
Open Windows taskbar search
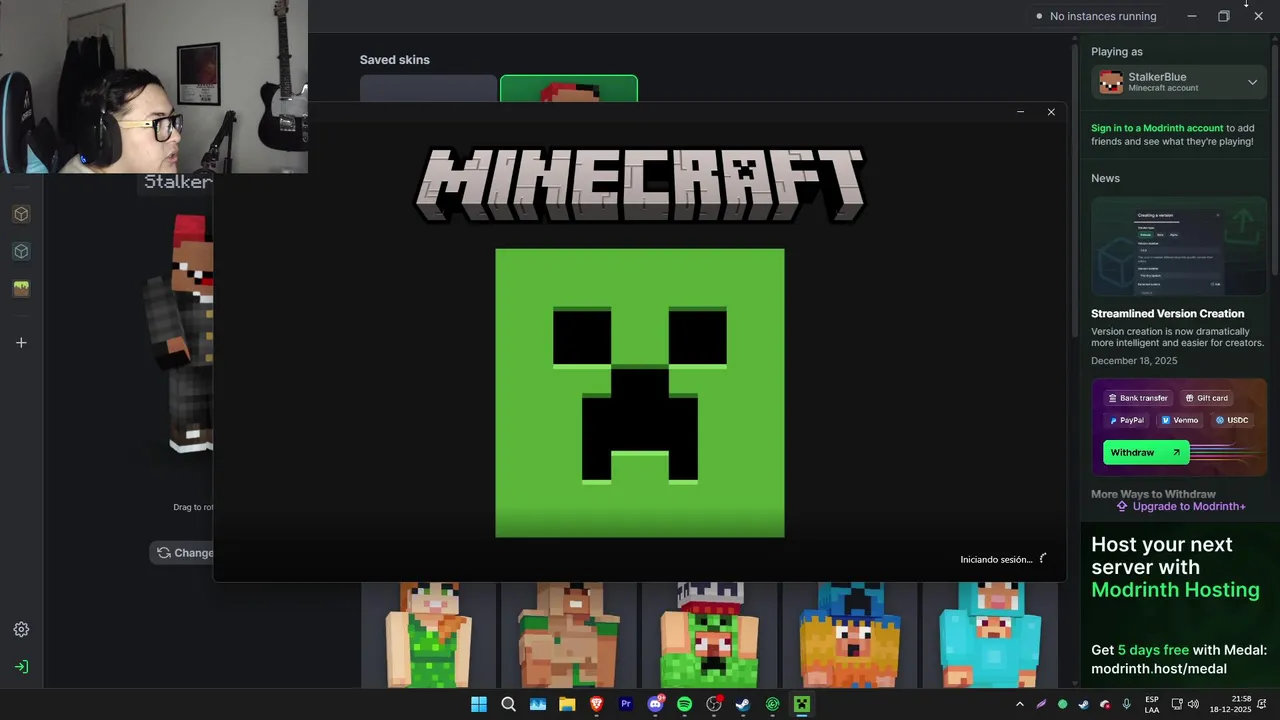tap(508, 704)
